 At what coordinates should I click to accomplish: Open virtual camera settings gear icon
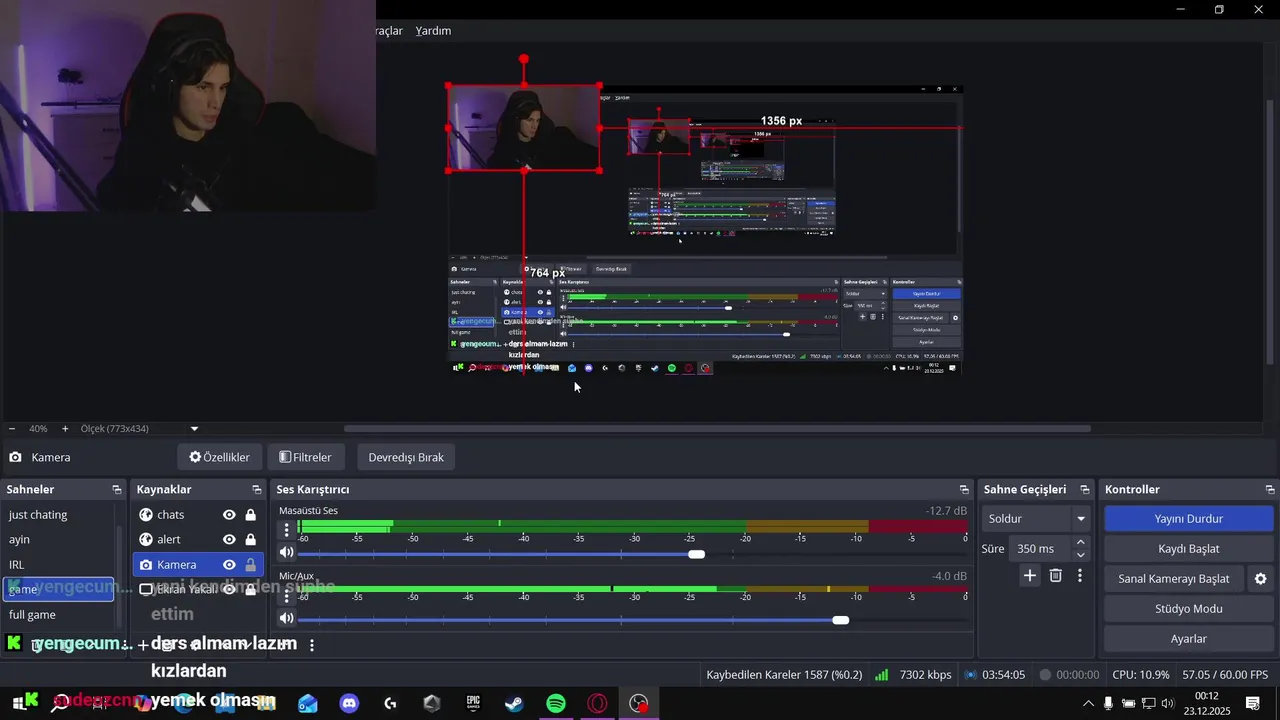(x=1261, y=579)
